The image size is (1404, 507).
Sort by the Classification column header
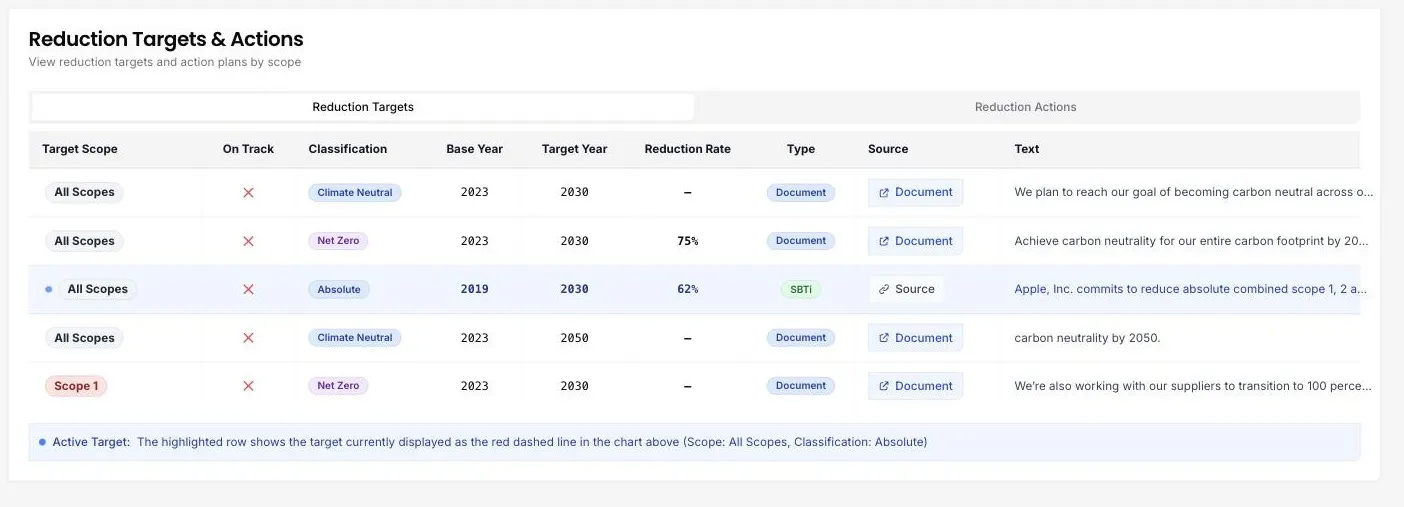[x=348, y=149]
